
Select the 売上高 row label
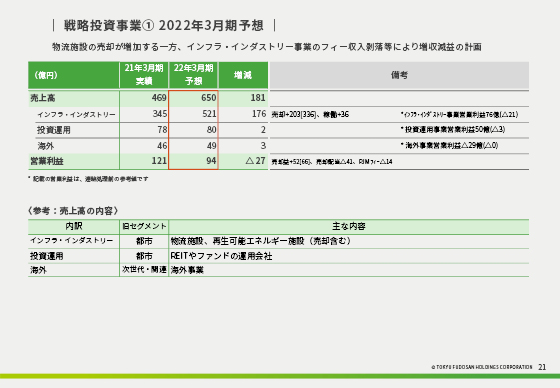coord(43,98)
